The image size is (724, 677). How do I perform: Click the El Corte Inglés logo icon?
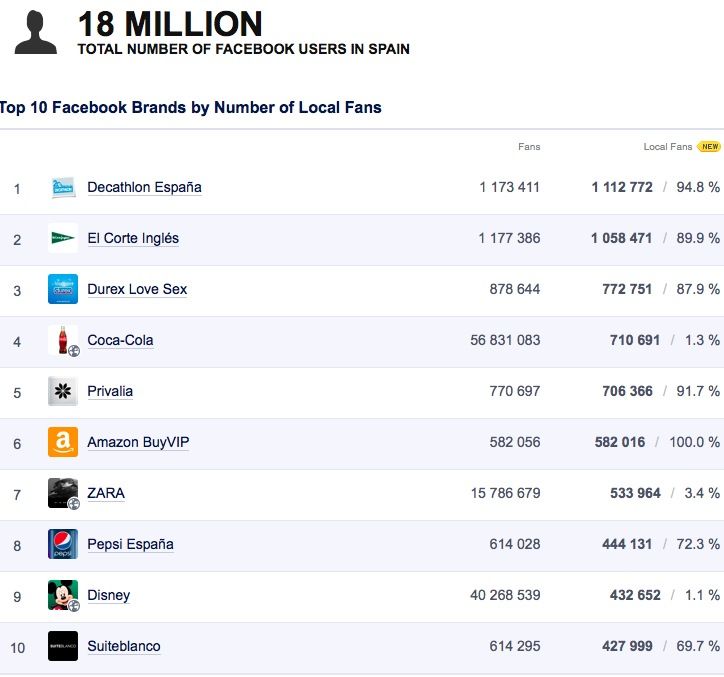[63, 238]
